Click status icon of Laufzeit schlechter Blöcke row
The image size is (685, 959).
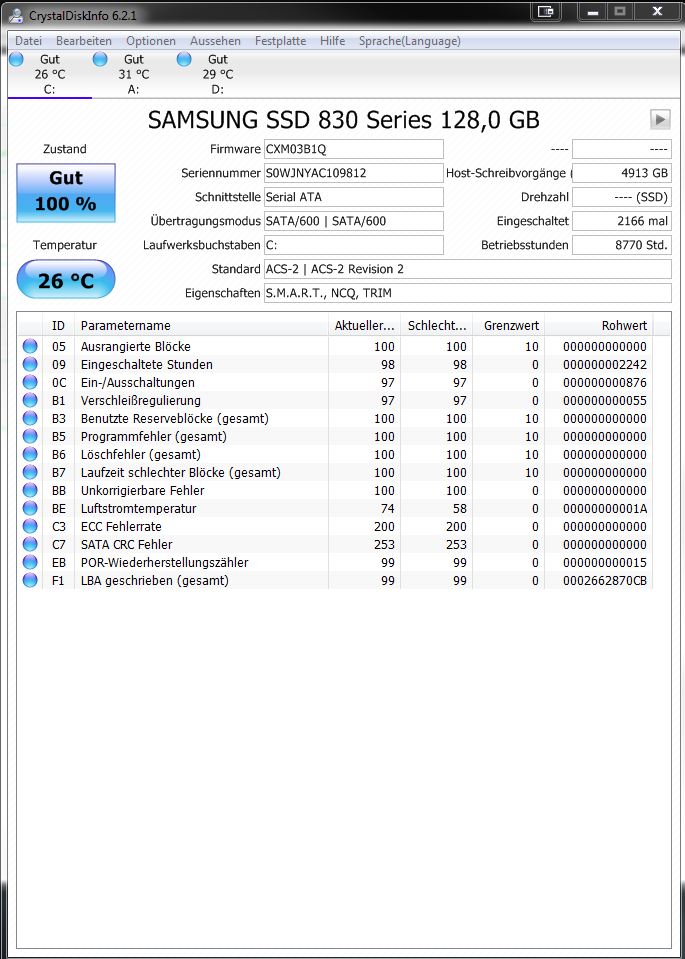[x=30, y=472]
